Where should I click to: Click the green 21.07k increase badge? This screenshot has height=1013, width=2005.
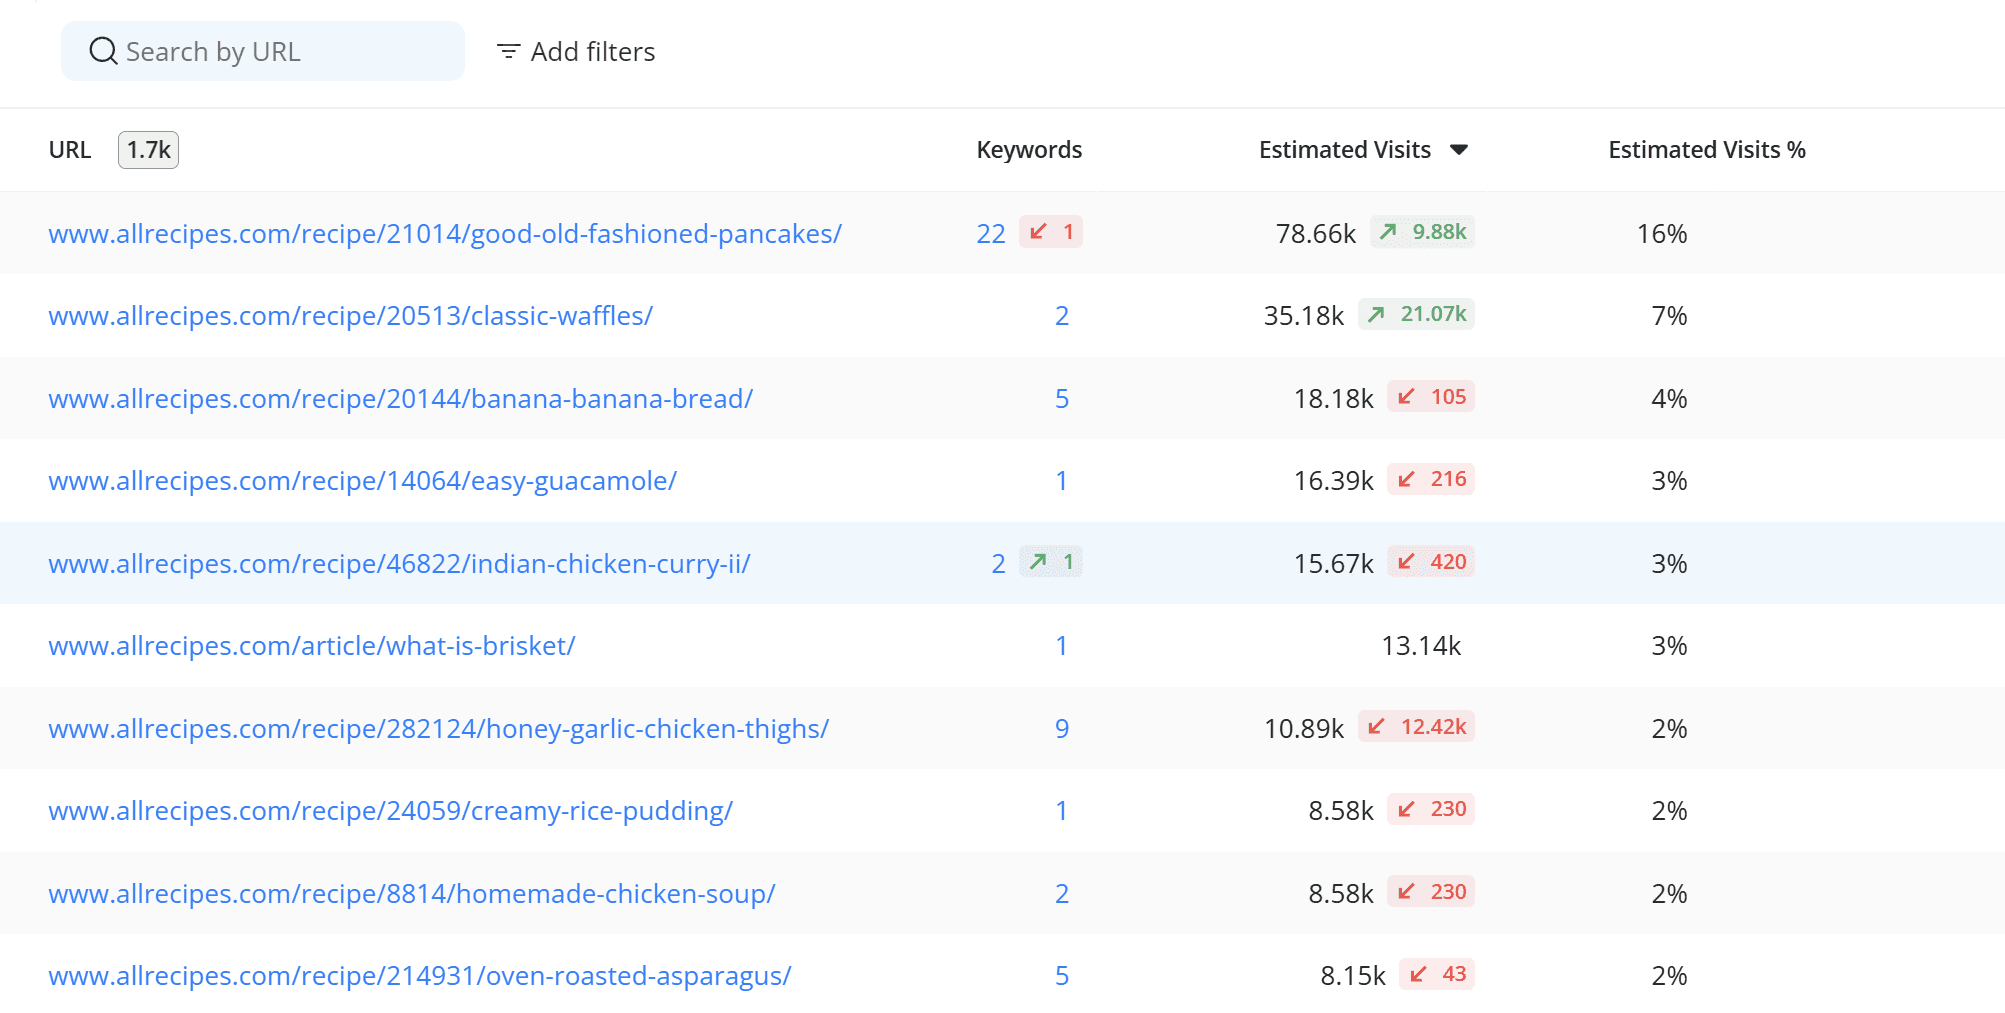(x=1416, y=314)
